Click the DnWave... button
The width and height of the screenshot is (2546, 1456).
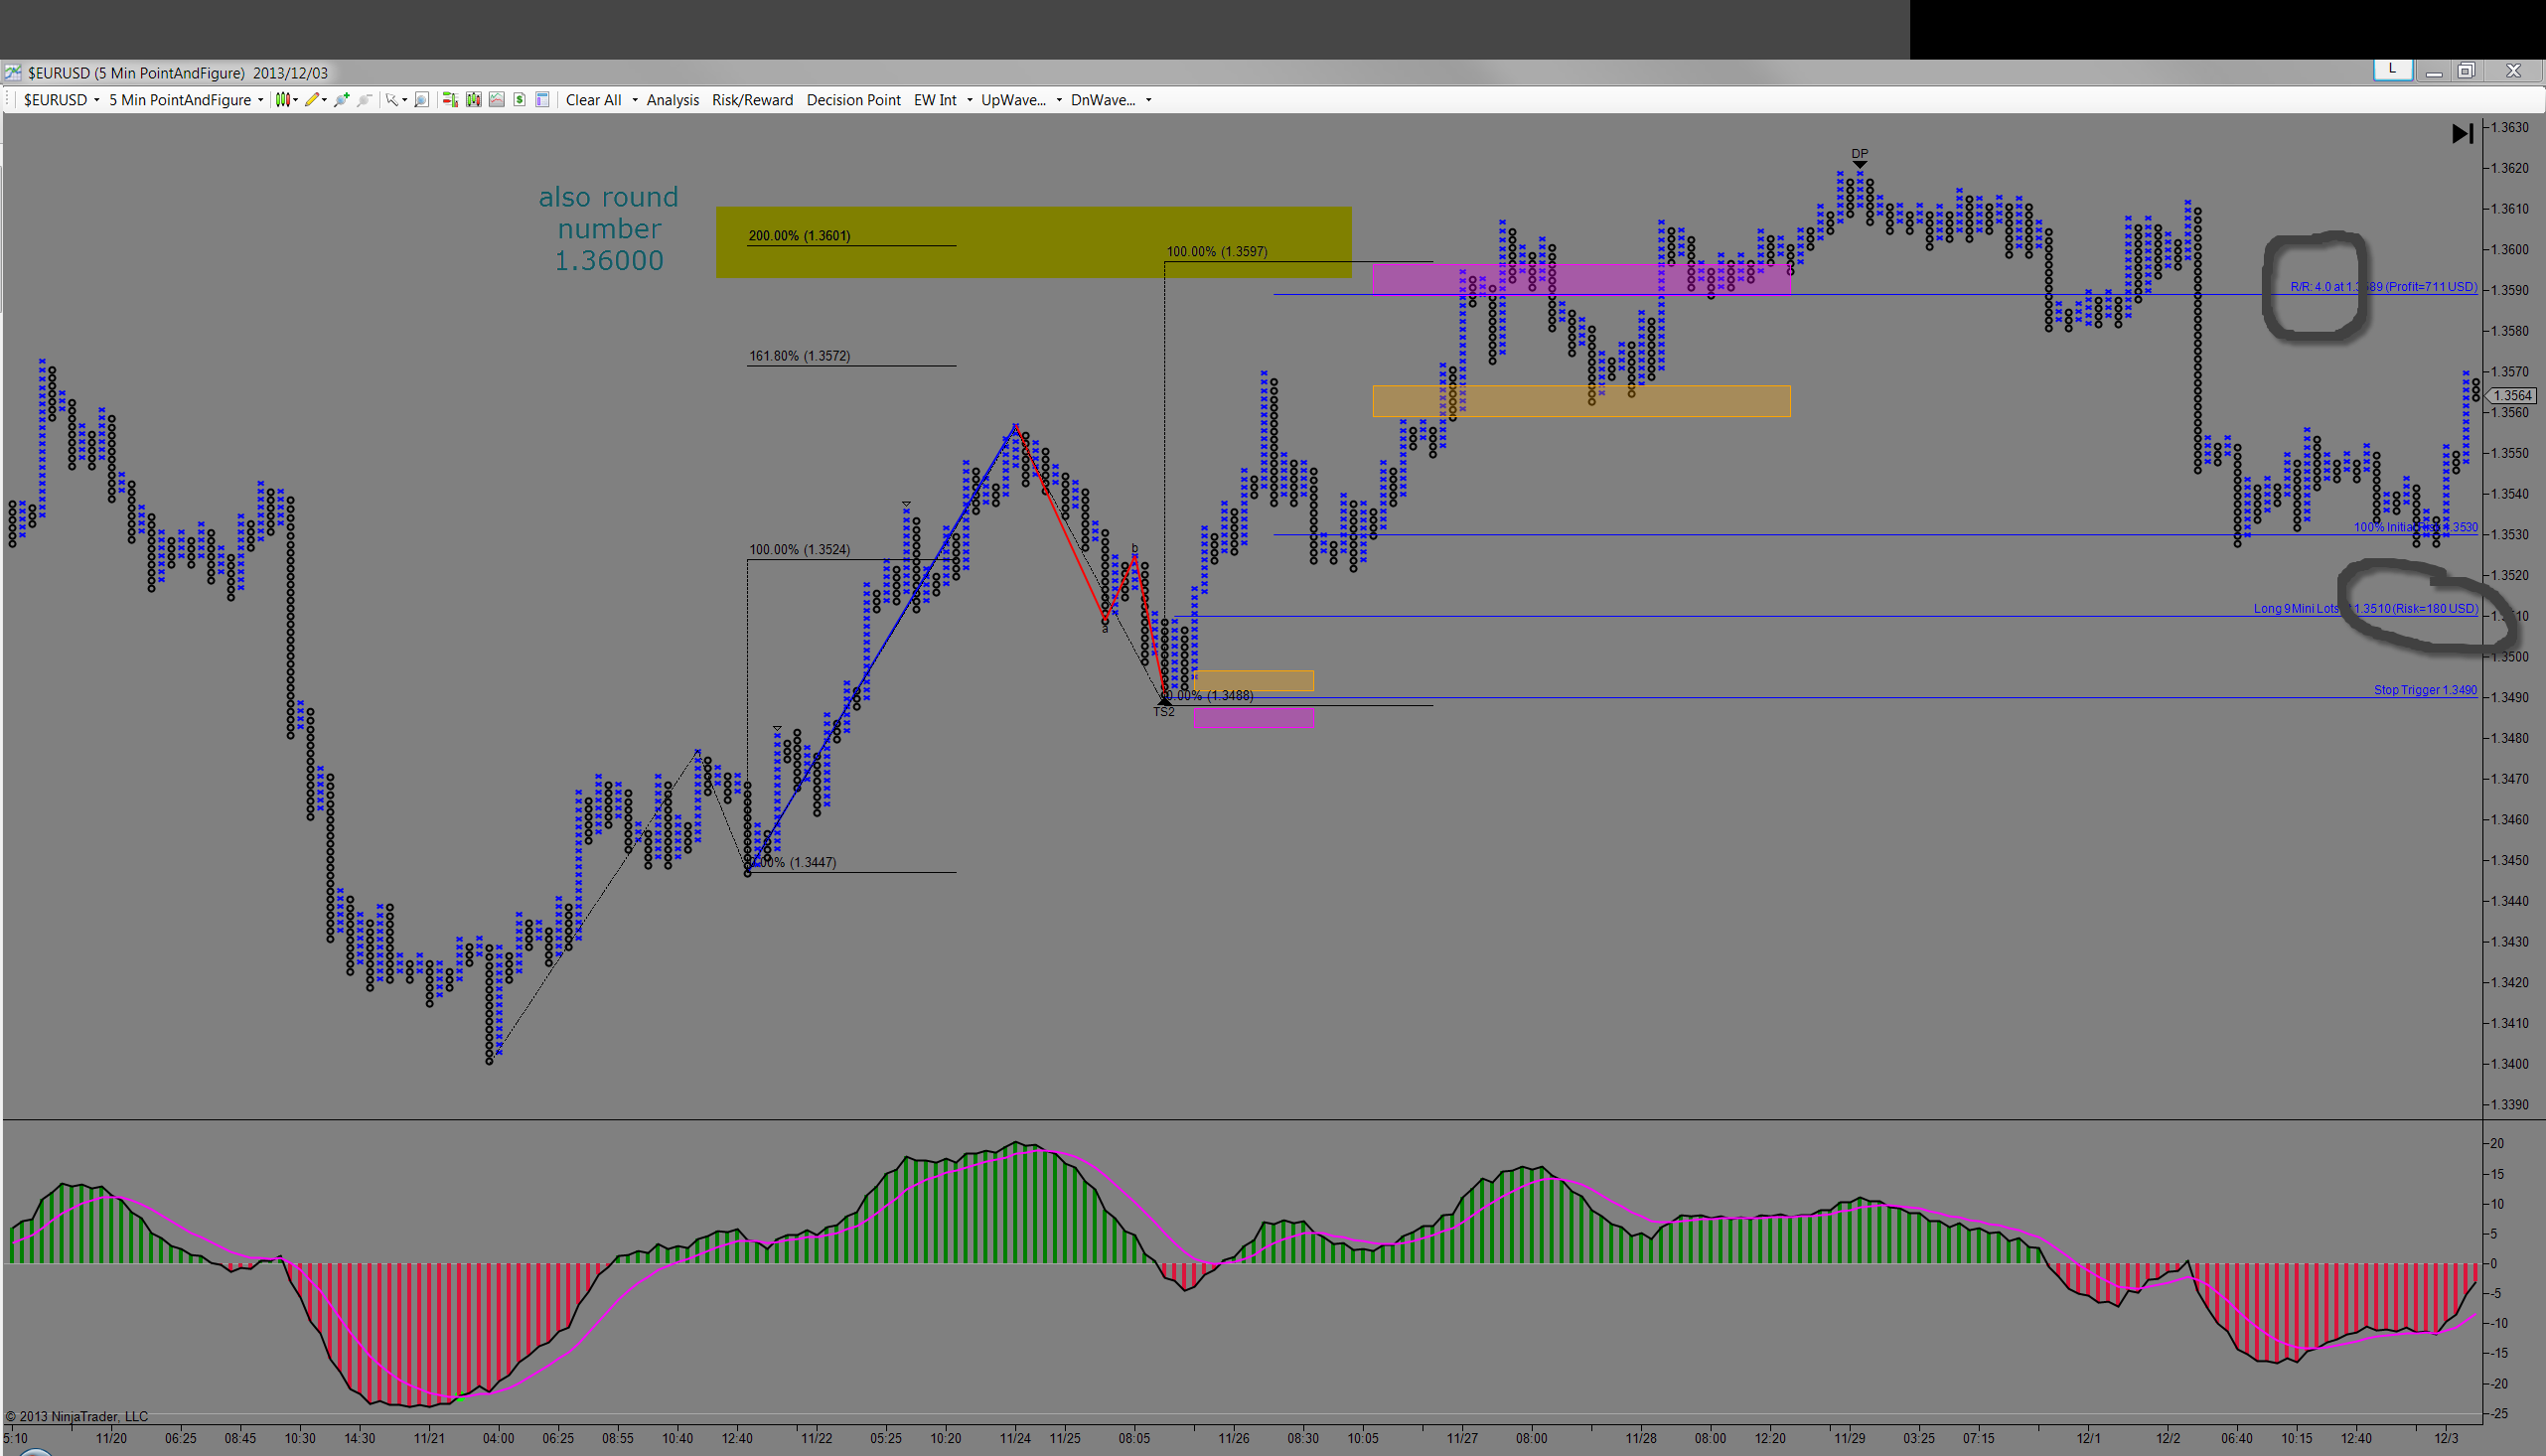tap(1103, 100)
